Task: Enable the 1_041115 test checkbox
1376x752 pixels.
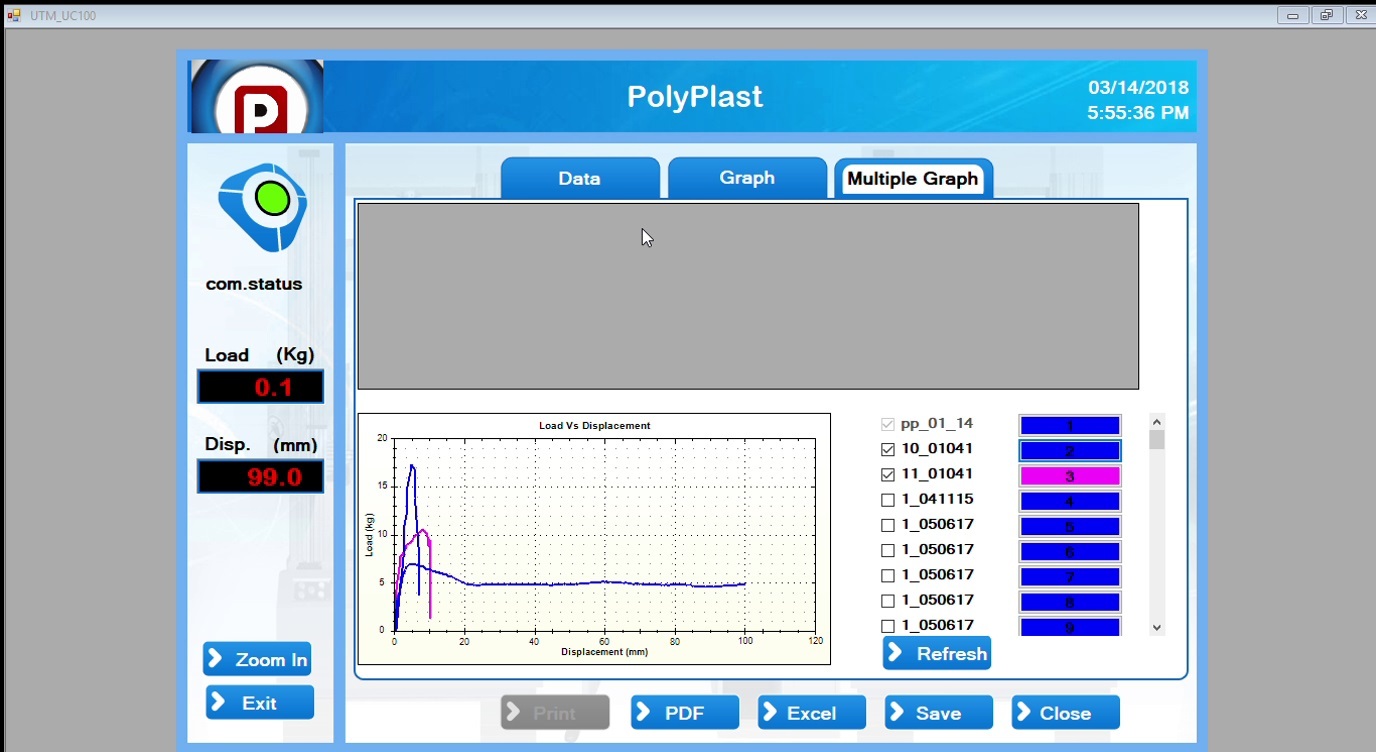Action: [888, 500]
